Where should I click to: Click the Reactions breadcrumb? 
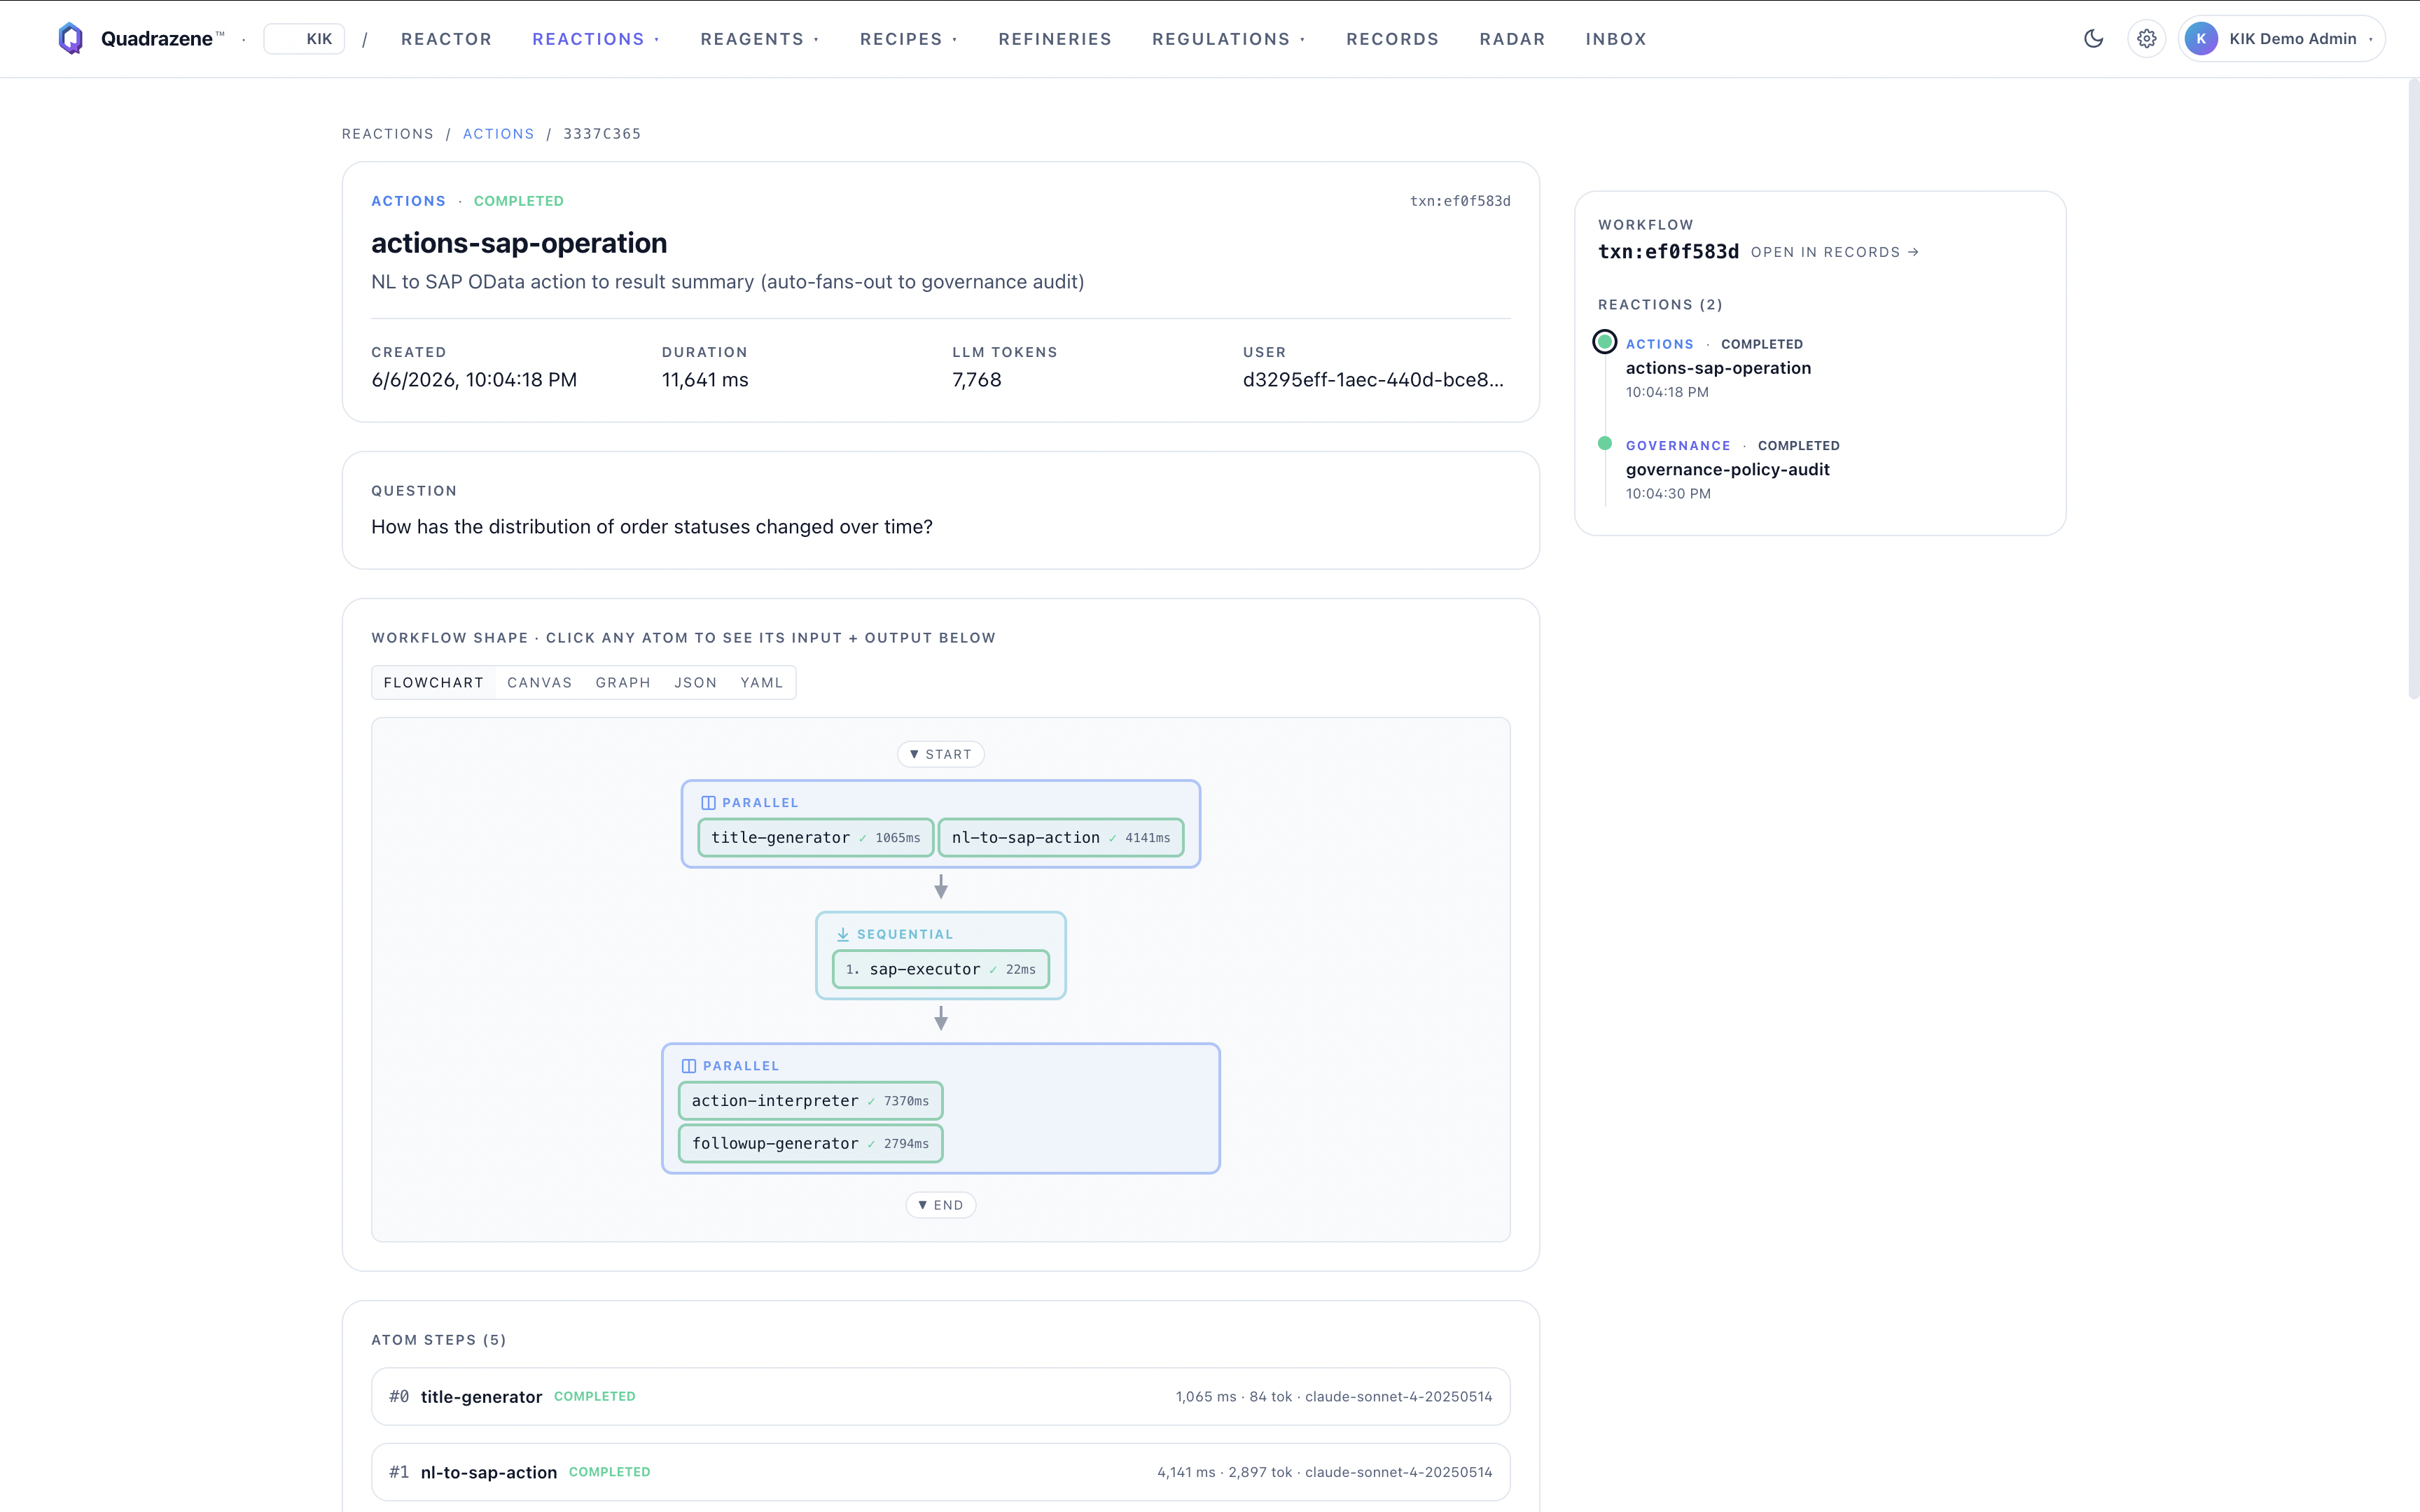click(388, 133)
